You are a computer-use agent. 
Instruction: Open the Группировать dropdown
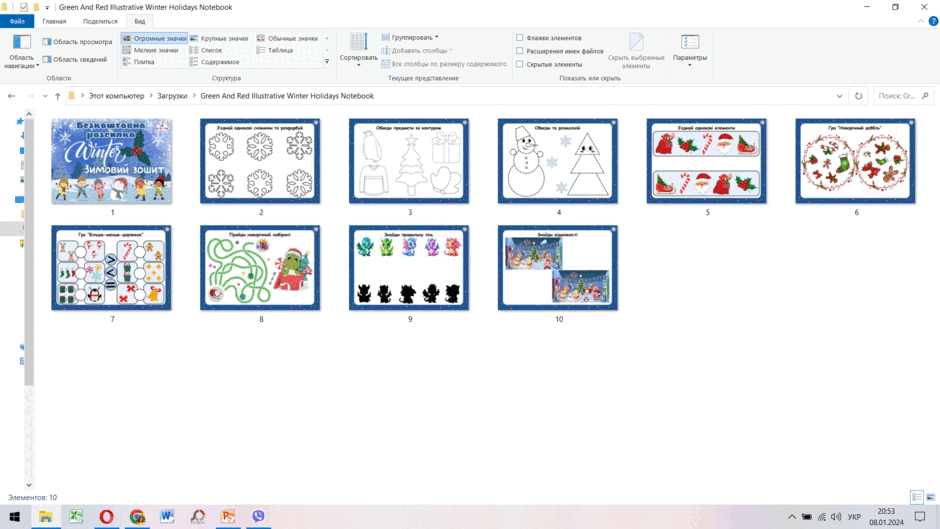coord(410,37)
